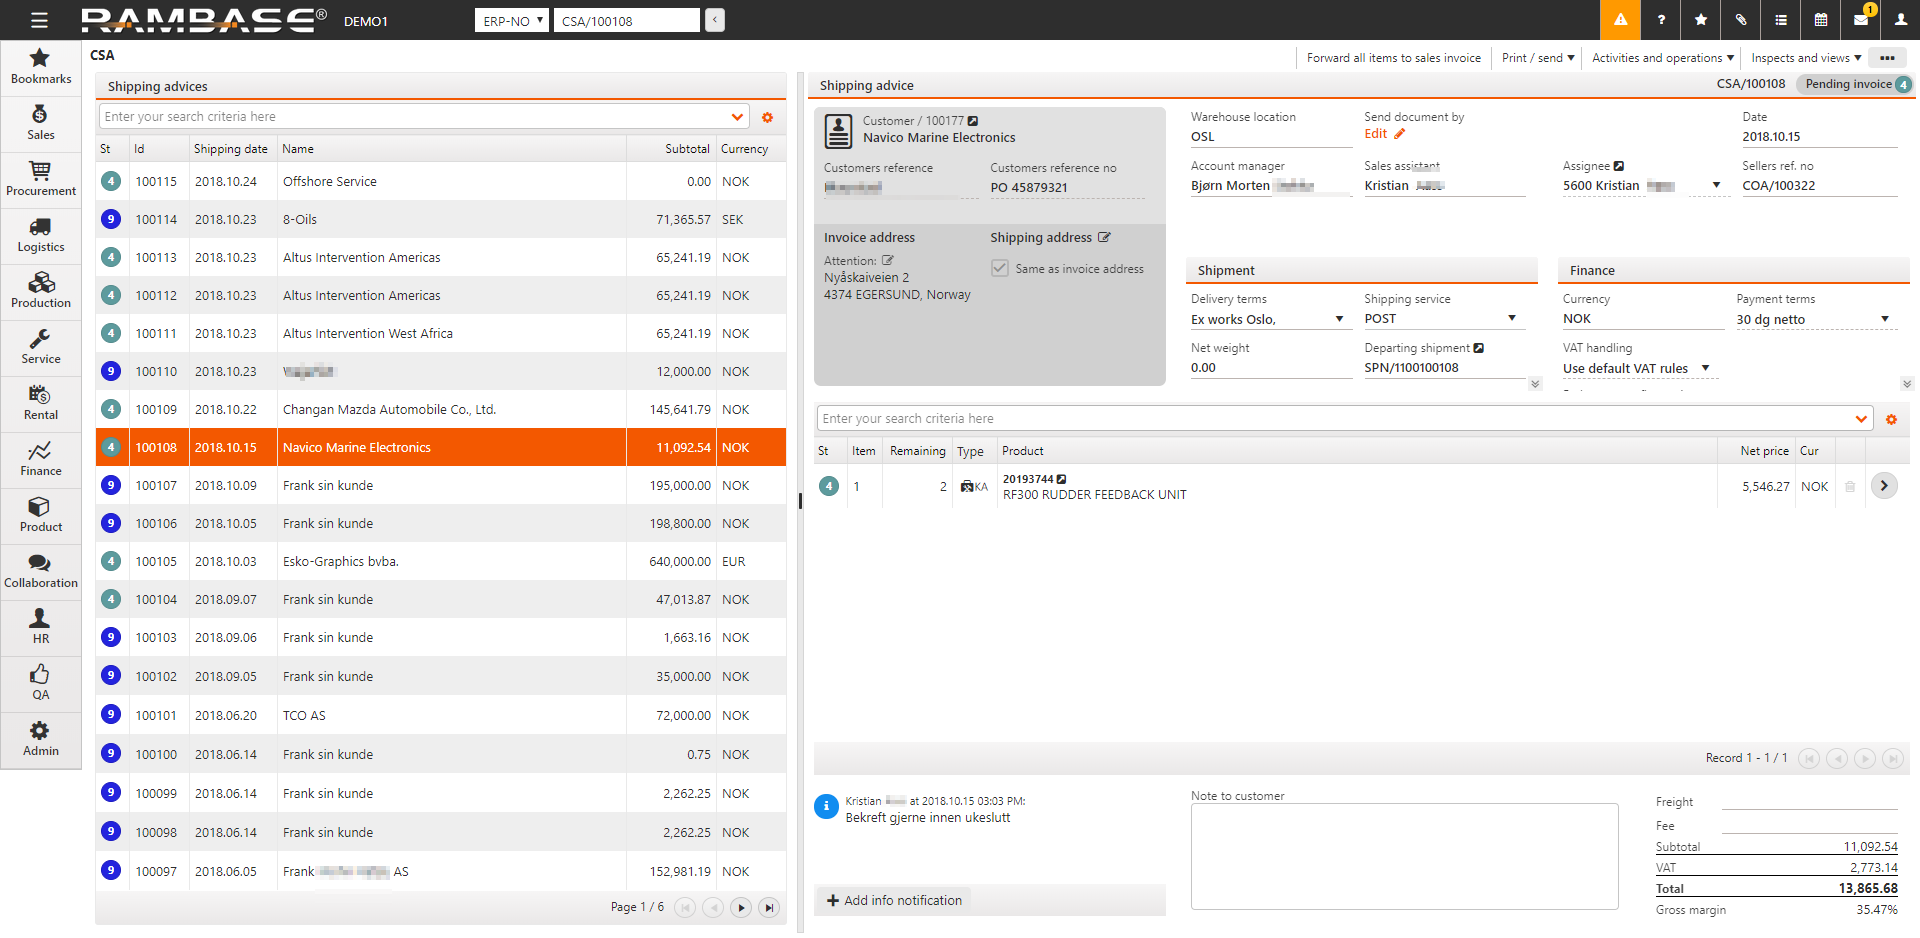1920x938 pixels.
Task: Open the ERP-NO company selector
Action: [x=512, y=21]
